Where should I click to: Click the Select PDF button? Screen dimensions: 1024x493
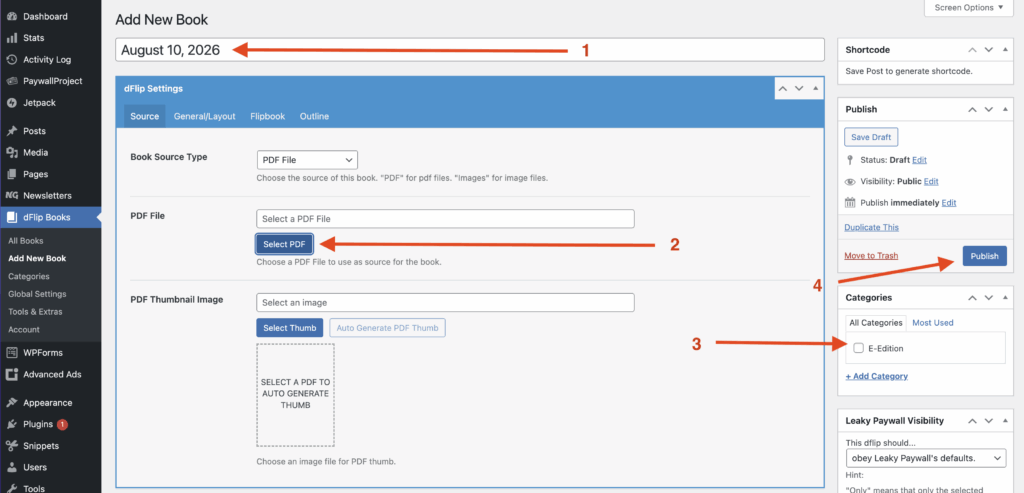[285, 244]
